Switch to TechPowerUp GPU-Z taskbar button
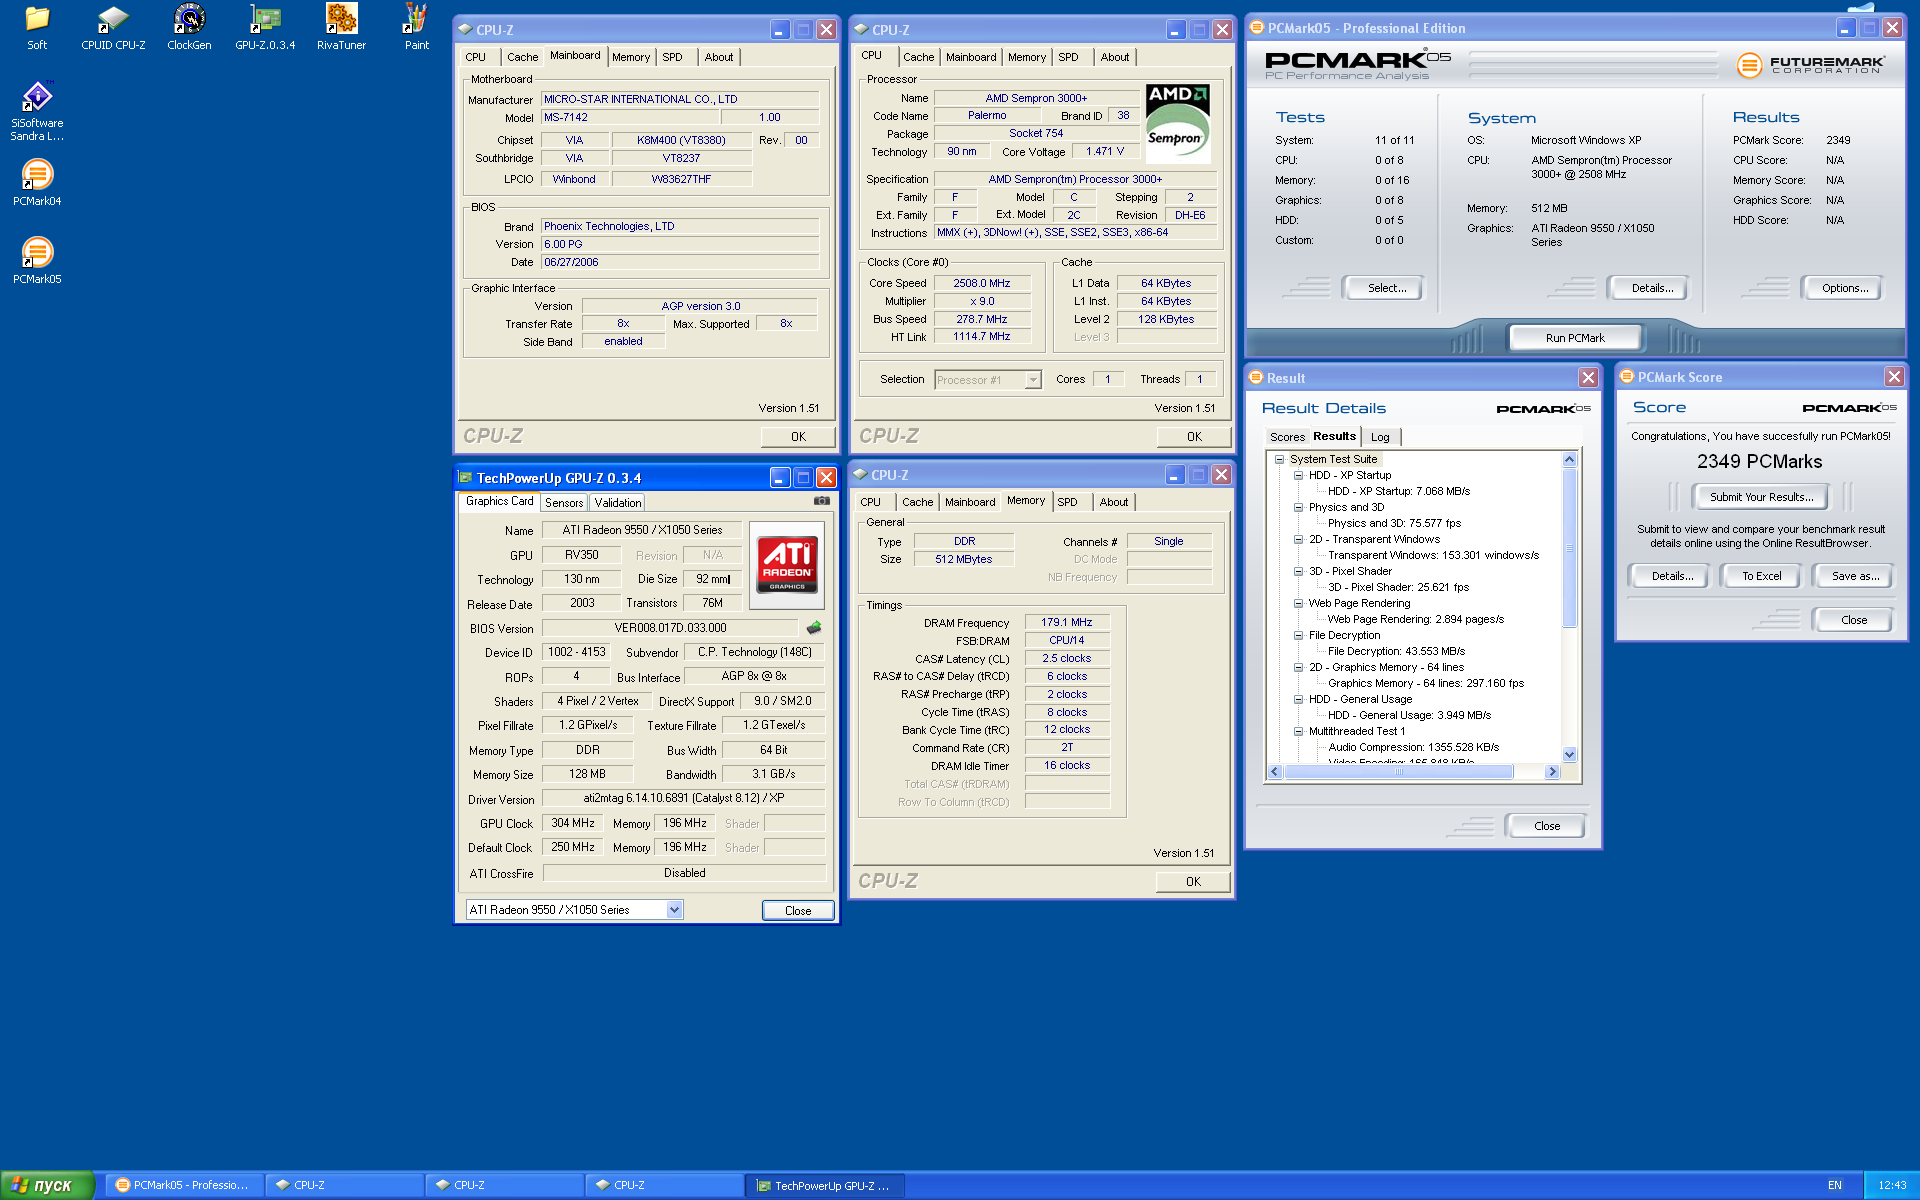This screenshot has width=1920, height=1200. point(825,1185)
